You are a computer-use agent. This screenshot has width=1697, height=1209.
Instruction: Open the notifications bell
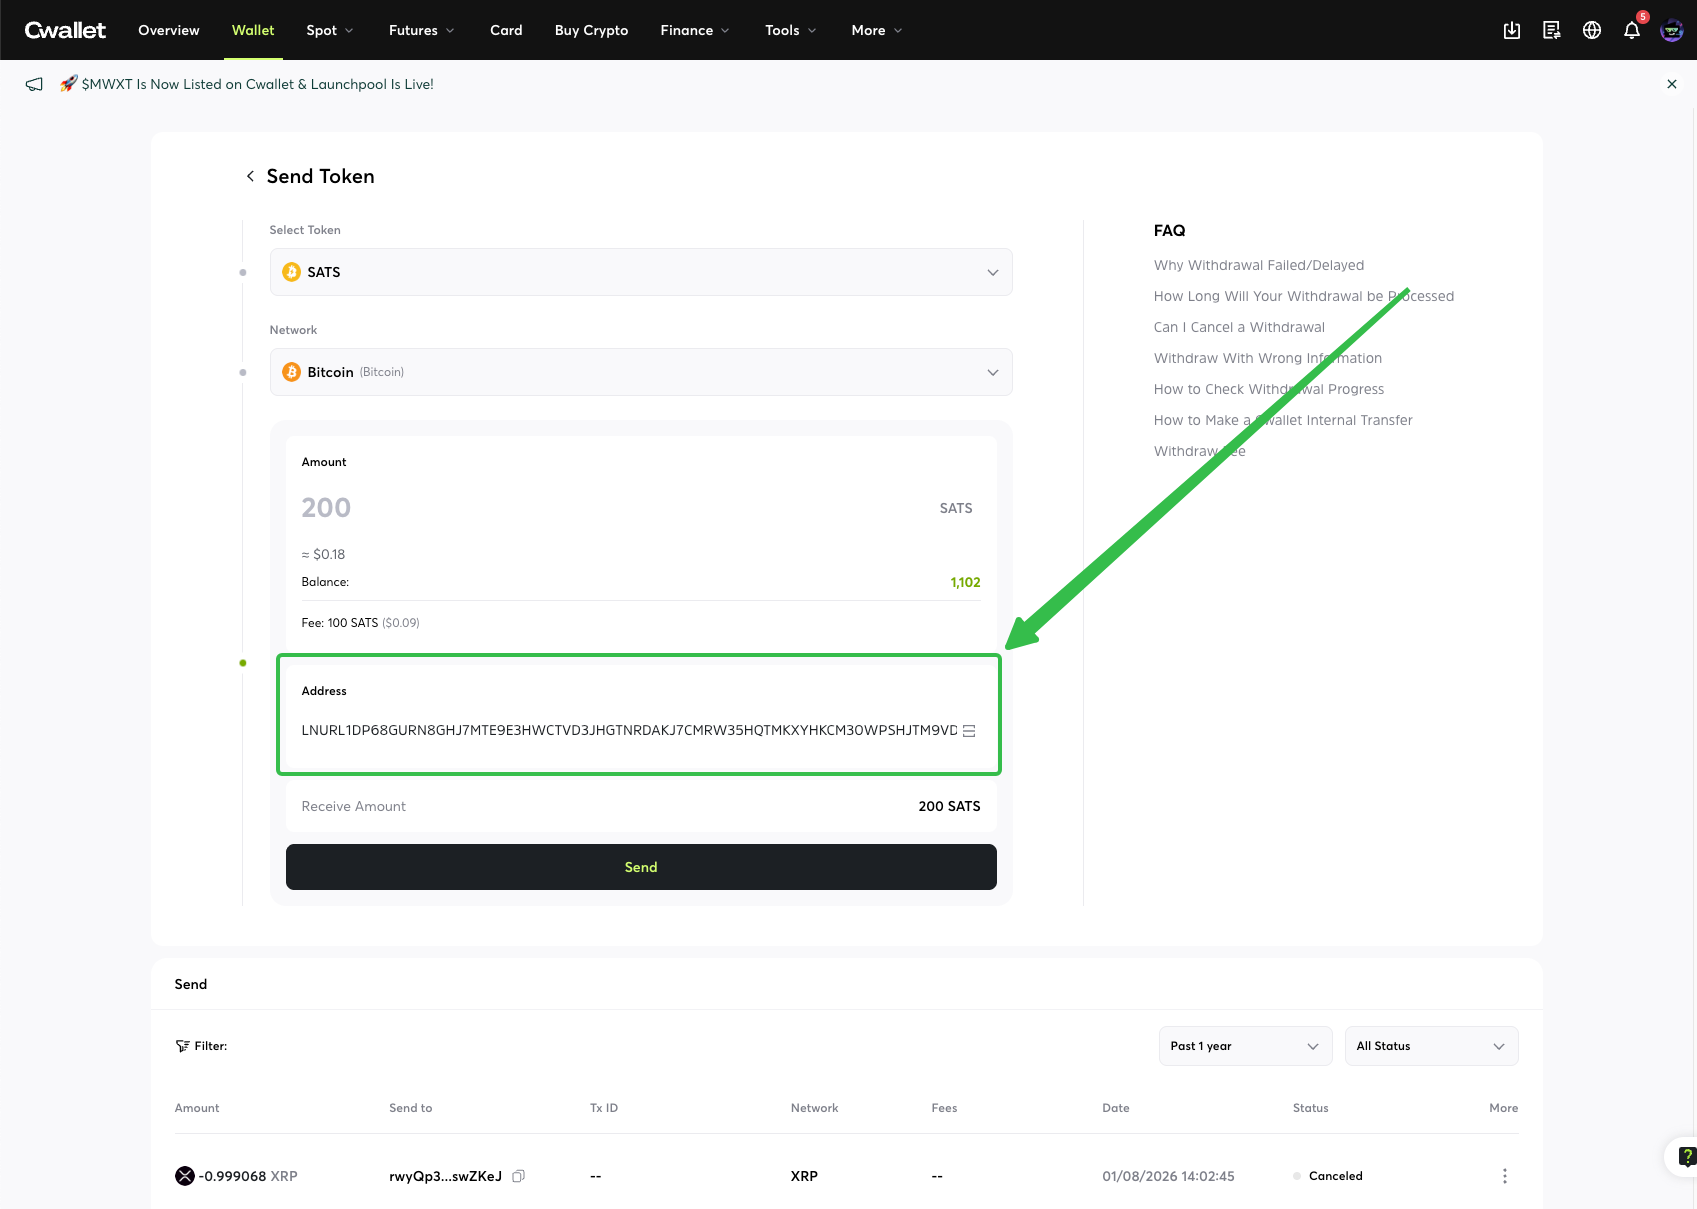pyautogui.click(x=1632, y=30)
